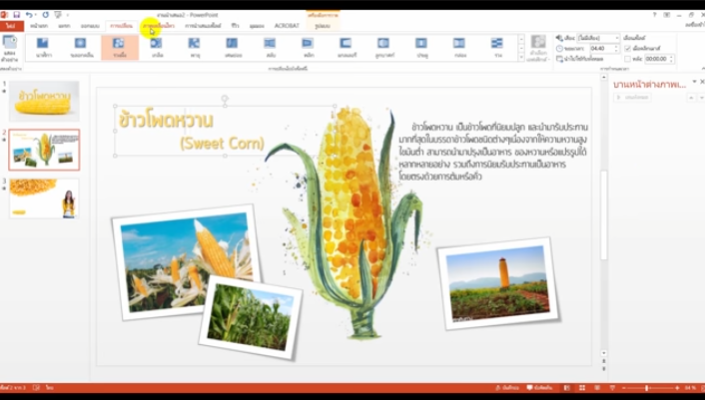Undo the last action
Image resolution: width=705 pixels, height=400 pixels.
(29, 15)
